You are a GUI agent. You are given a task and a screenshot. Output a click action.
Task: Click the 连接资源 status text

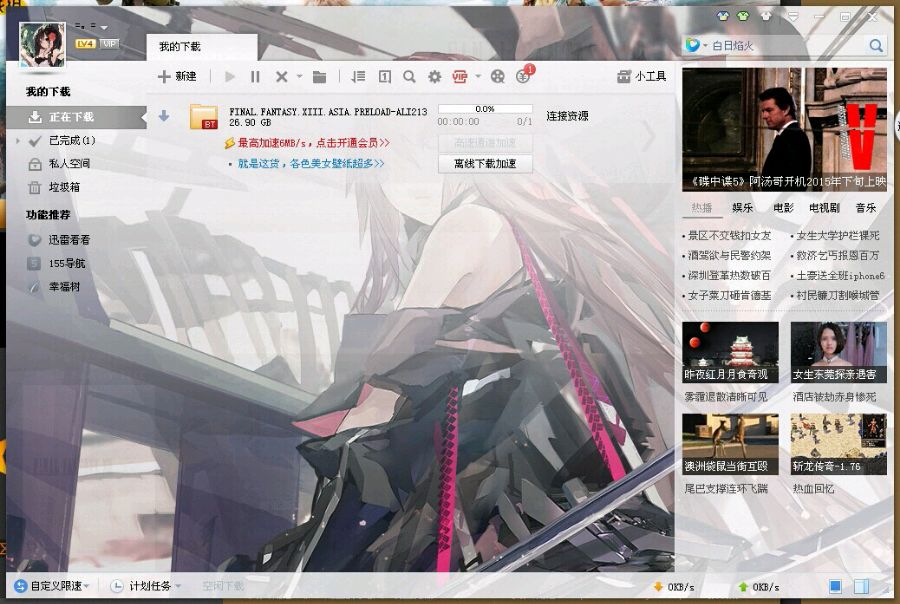567,116
